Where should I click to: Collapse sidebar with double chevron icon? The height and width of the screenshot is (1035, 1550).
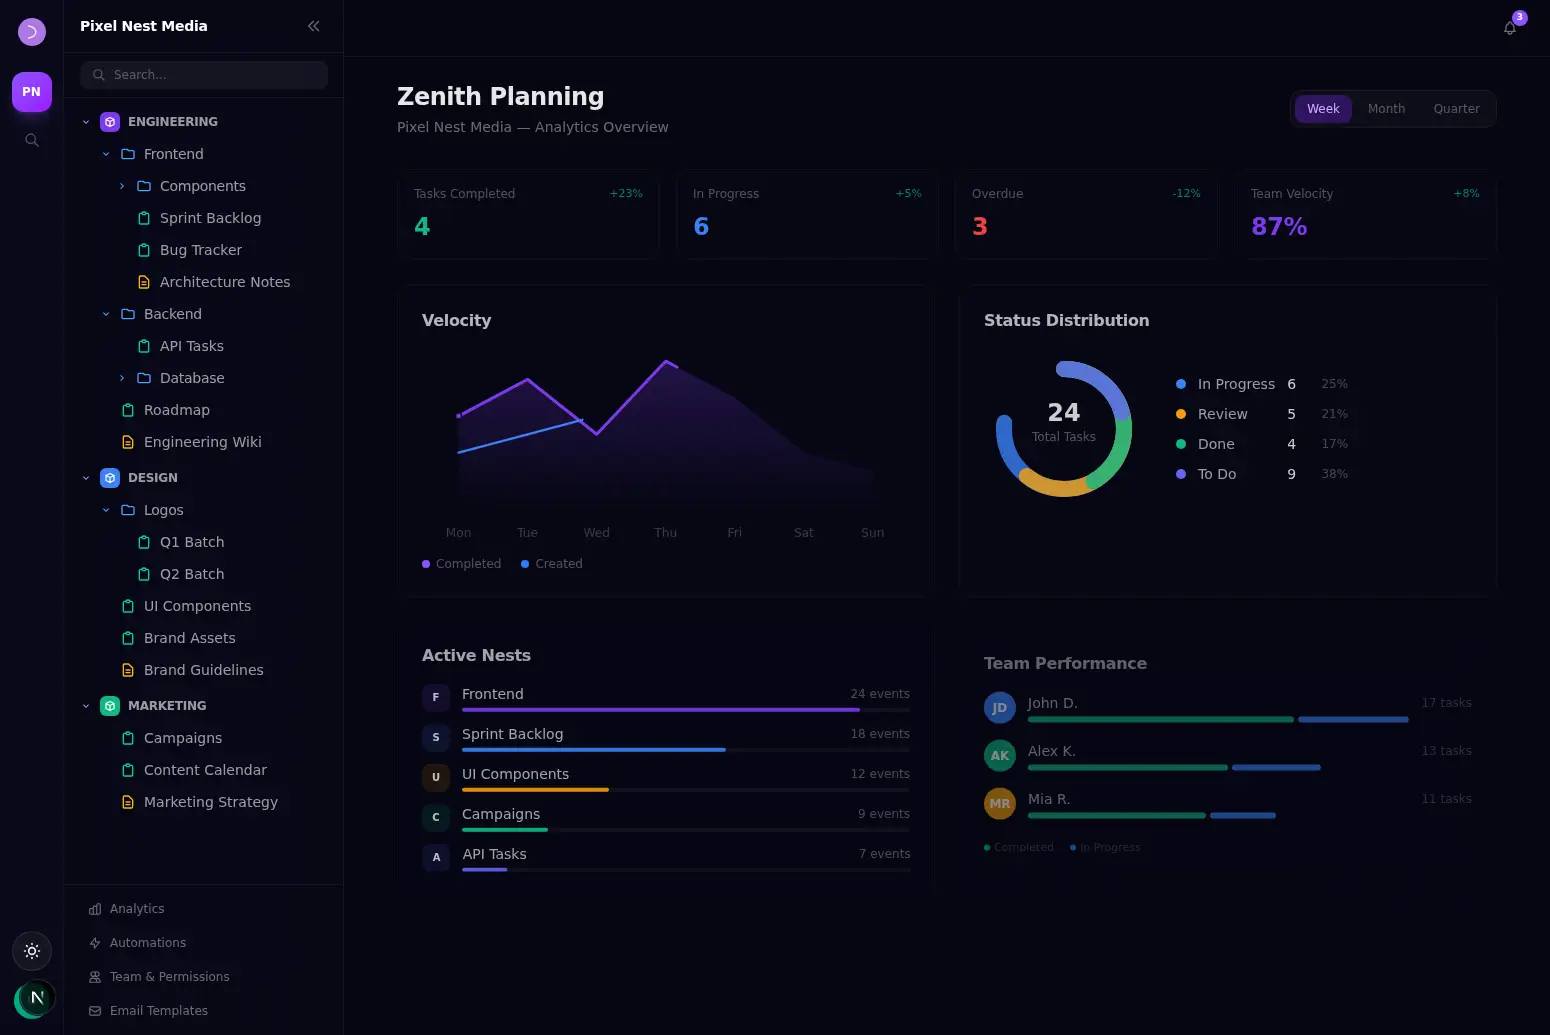coord(314,26)
